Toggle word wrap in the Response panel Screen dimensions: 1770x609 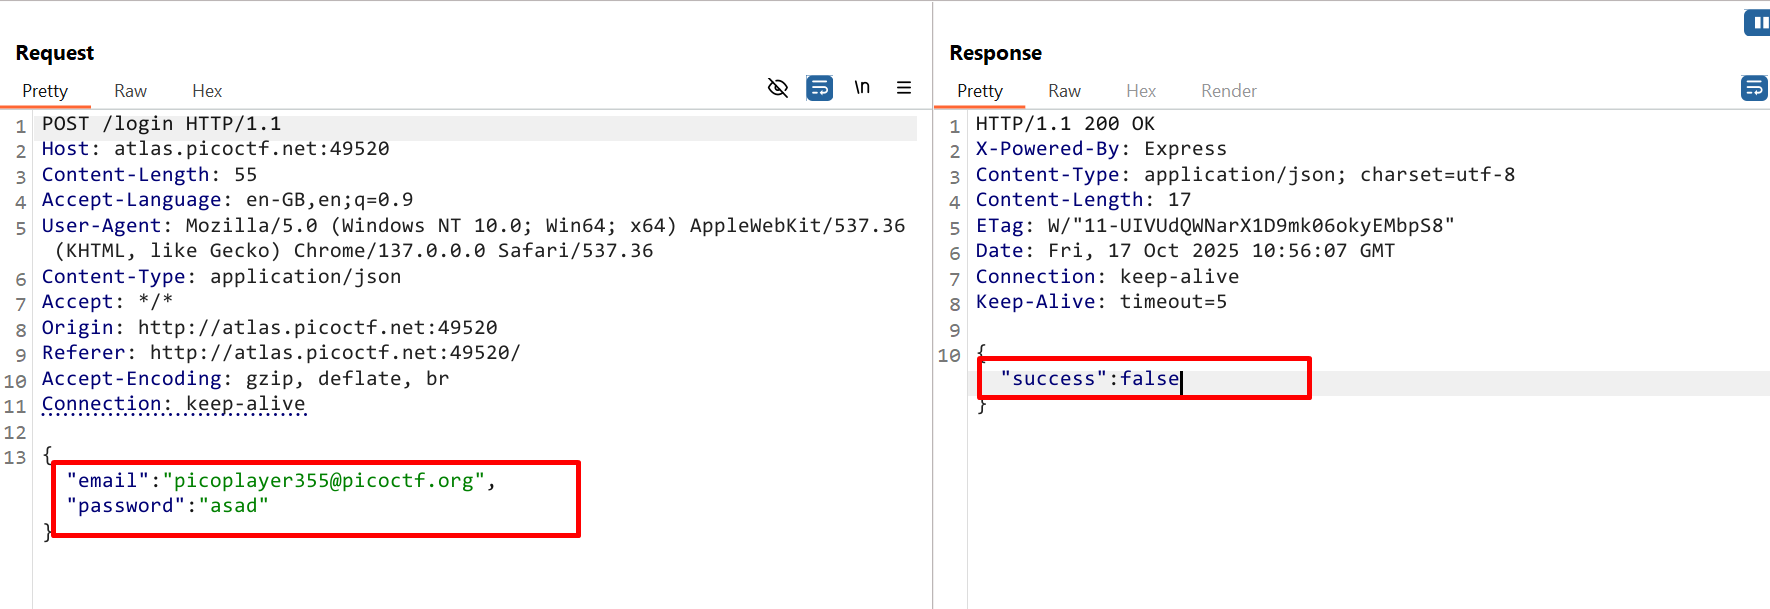coord(1754,89)
